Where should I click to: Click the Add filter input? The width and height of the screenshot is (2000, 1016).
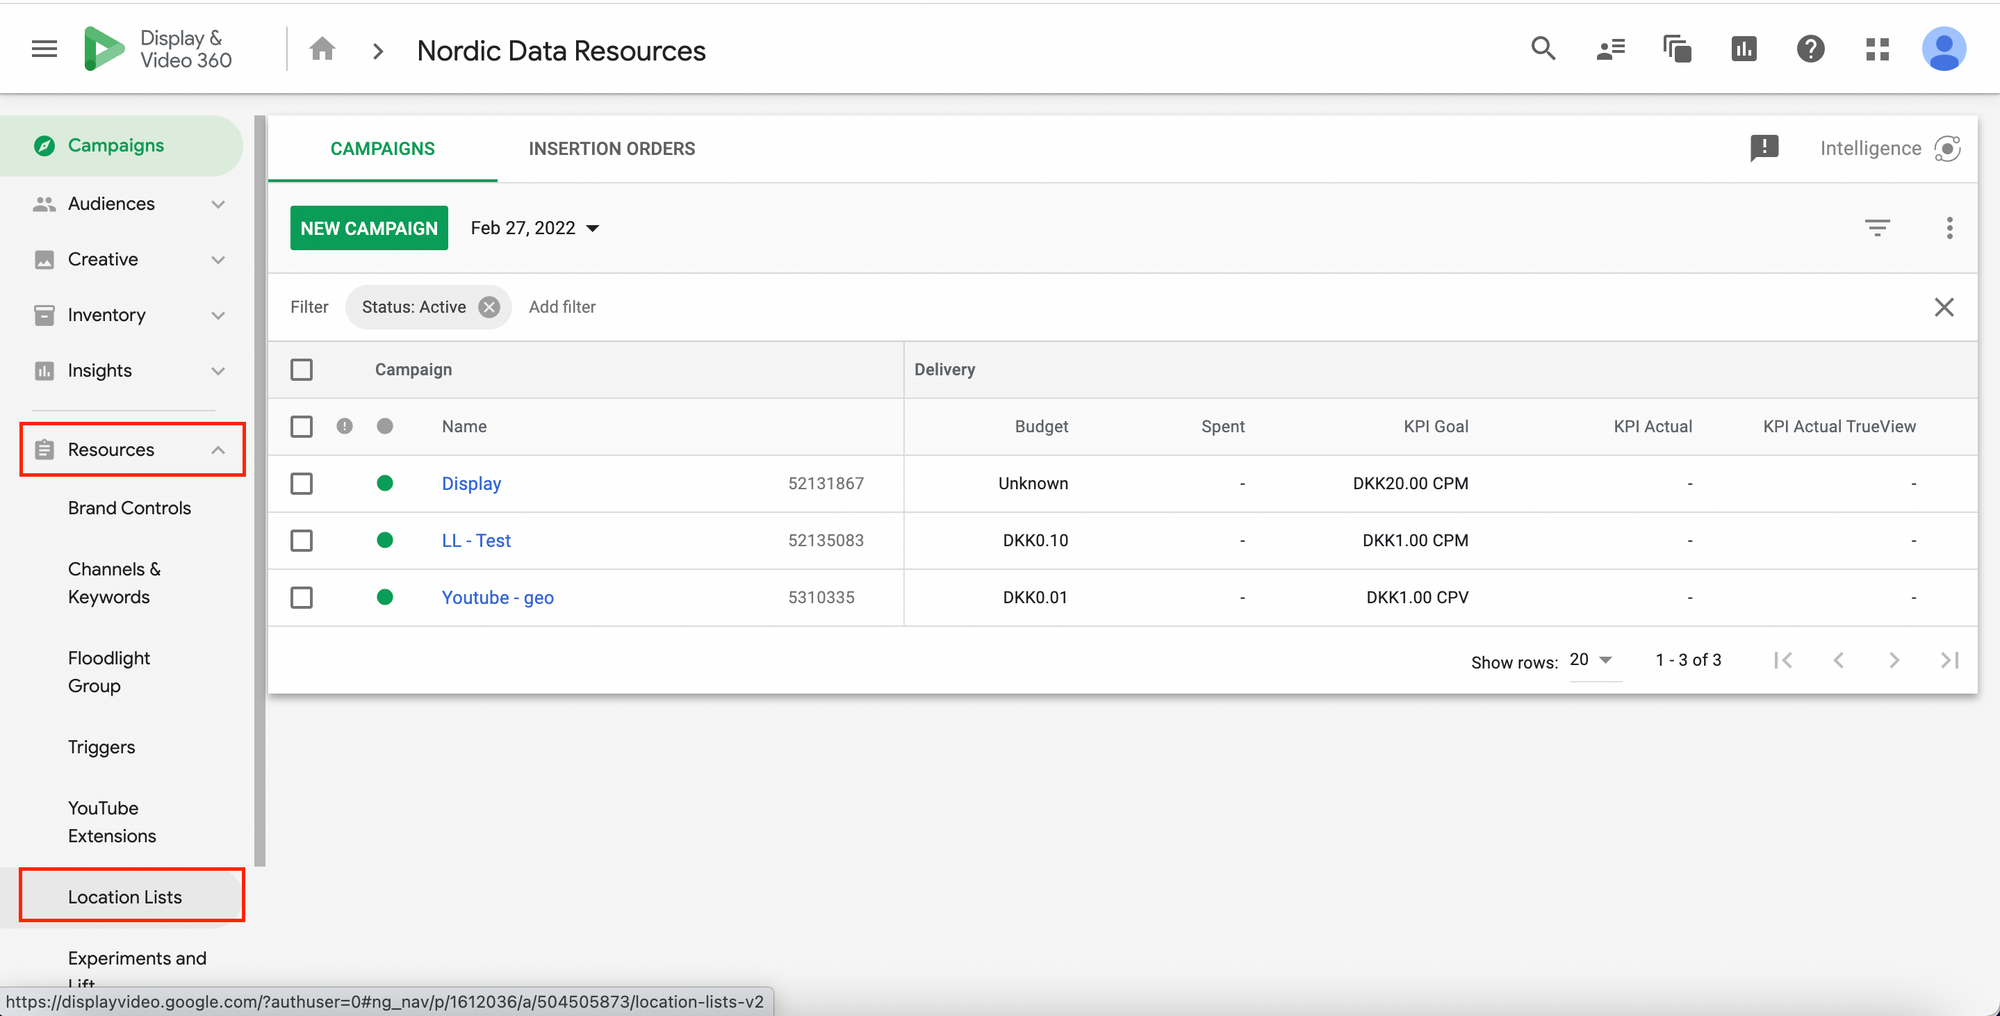pyautogui.click(x=562, y=307)
